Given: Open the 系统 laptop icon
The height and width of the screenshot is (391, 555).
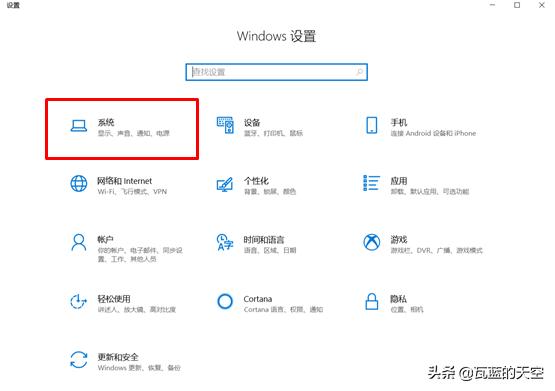Looking at the screenshot, I should 79,126.
